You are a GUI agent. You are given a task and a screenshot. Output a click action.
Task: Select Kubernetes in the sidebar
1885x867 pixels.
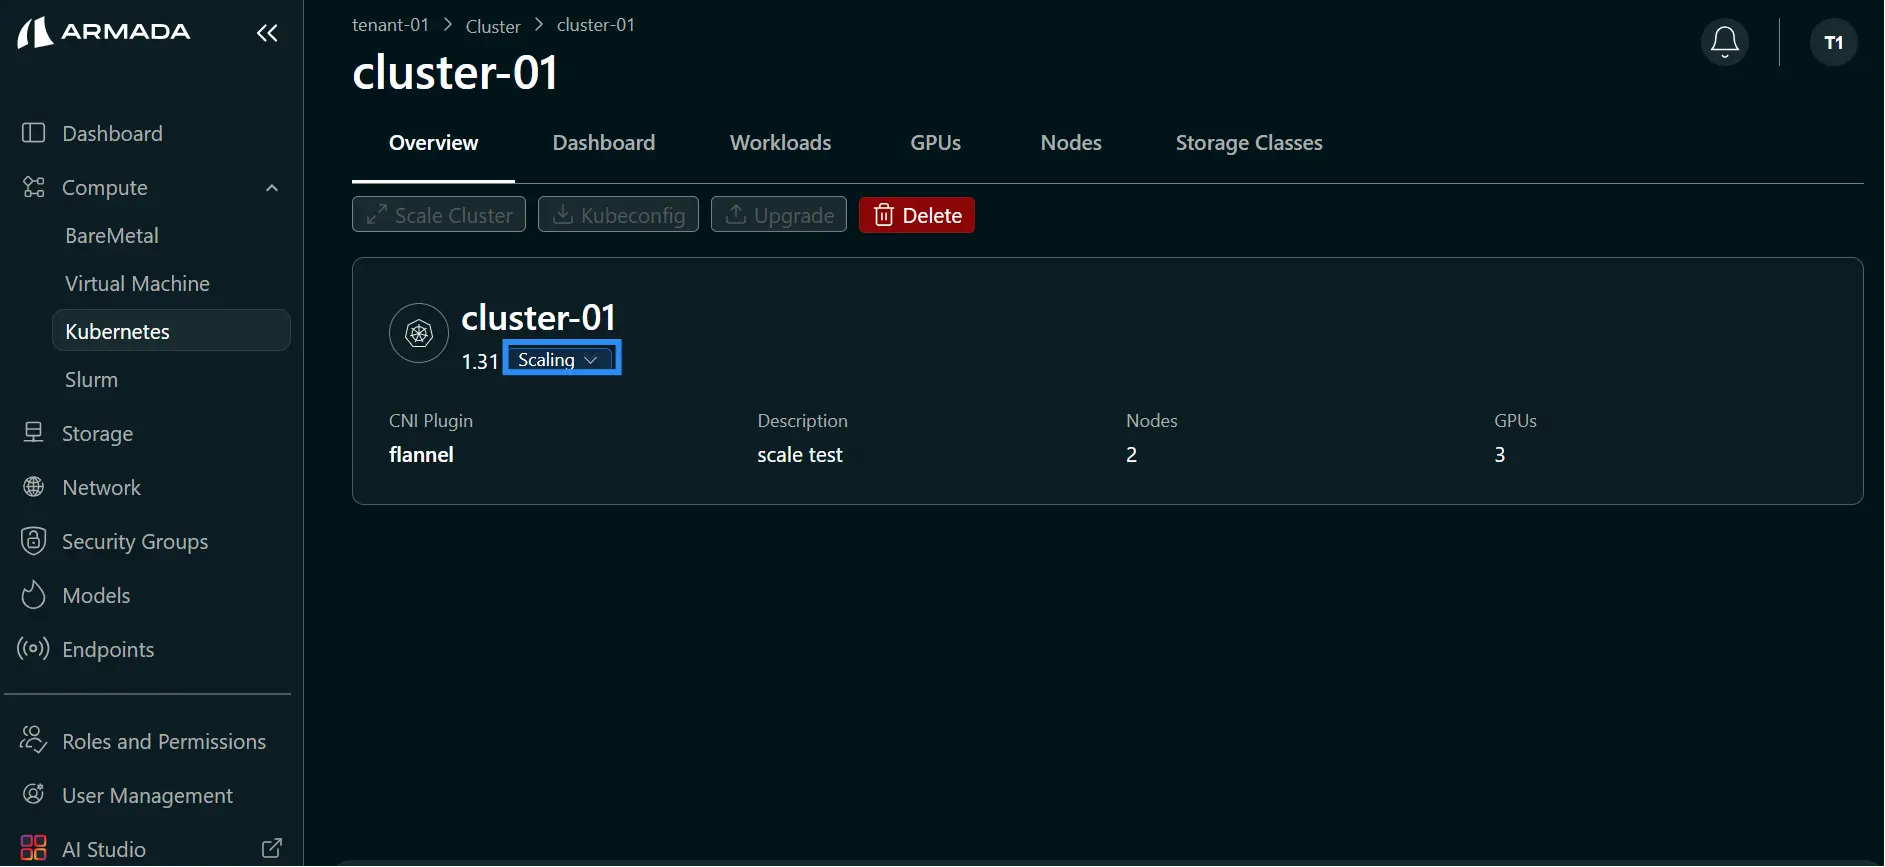tap(171, 331)
